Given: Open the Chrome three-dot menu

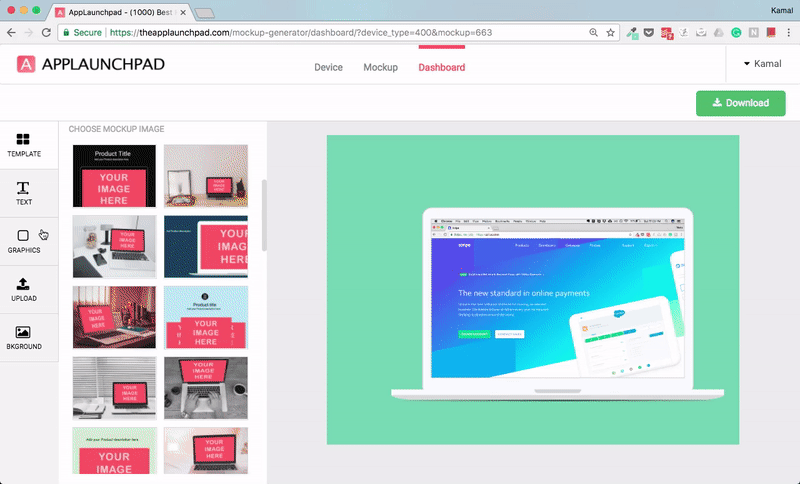Looking at the screenshot, I should (787, 32).
